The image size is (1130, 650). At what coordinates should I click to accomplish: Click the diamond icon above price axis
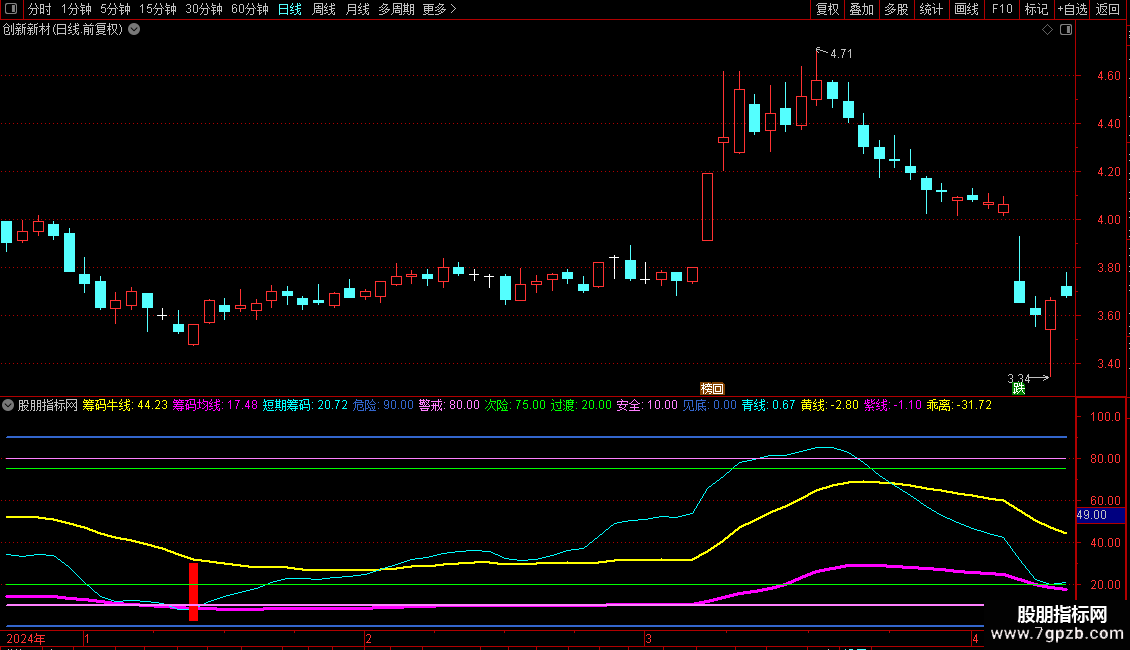click(1047, 30)
